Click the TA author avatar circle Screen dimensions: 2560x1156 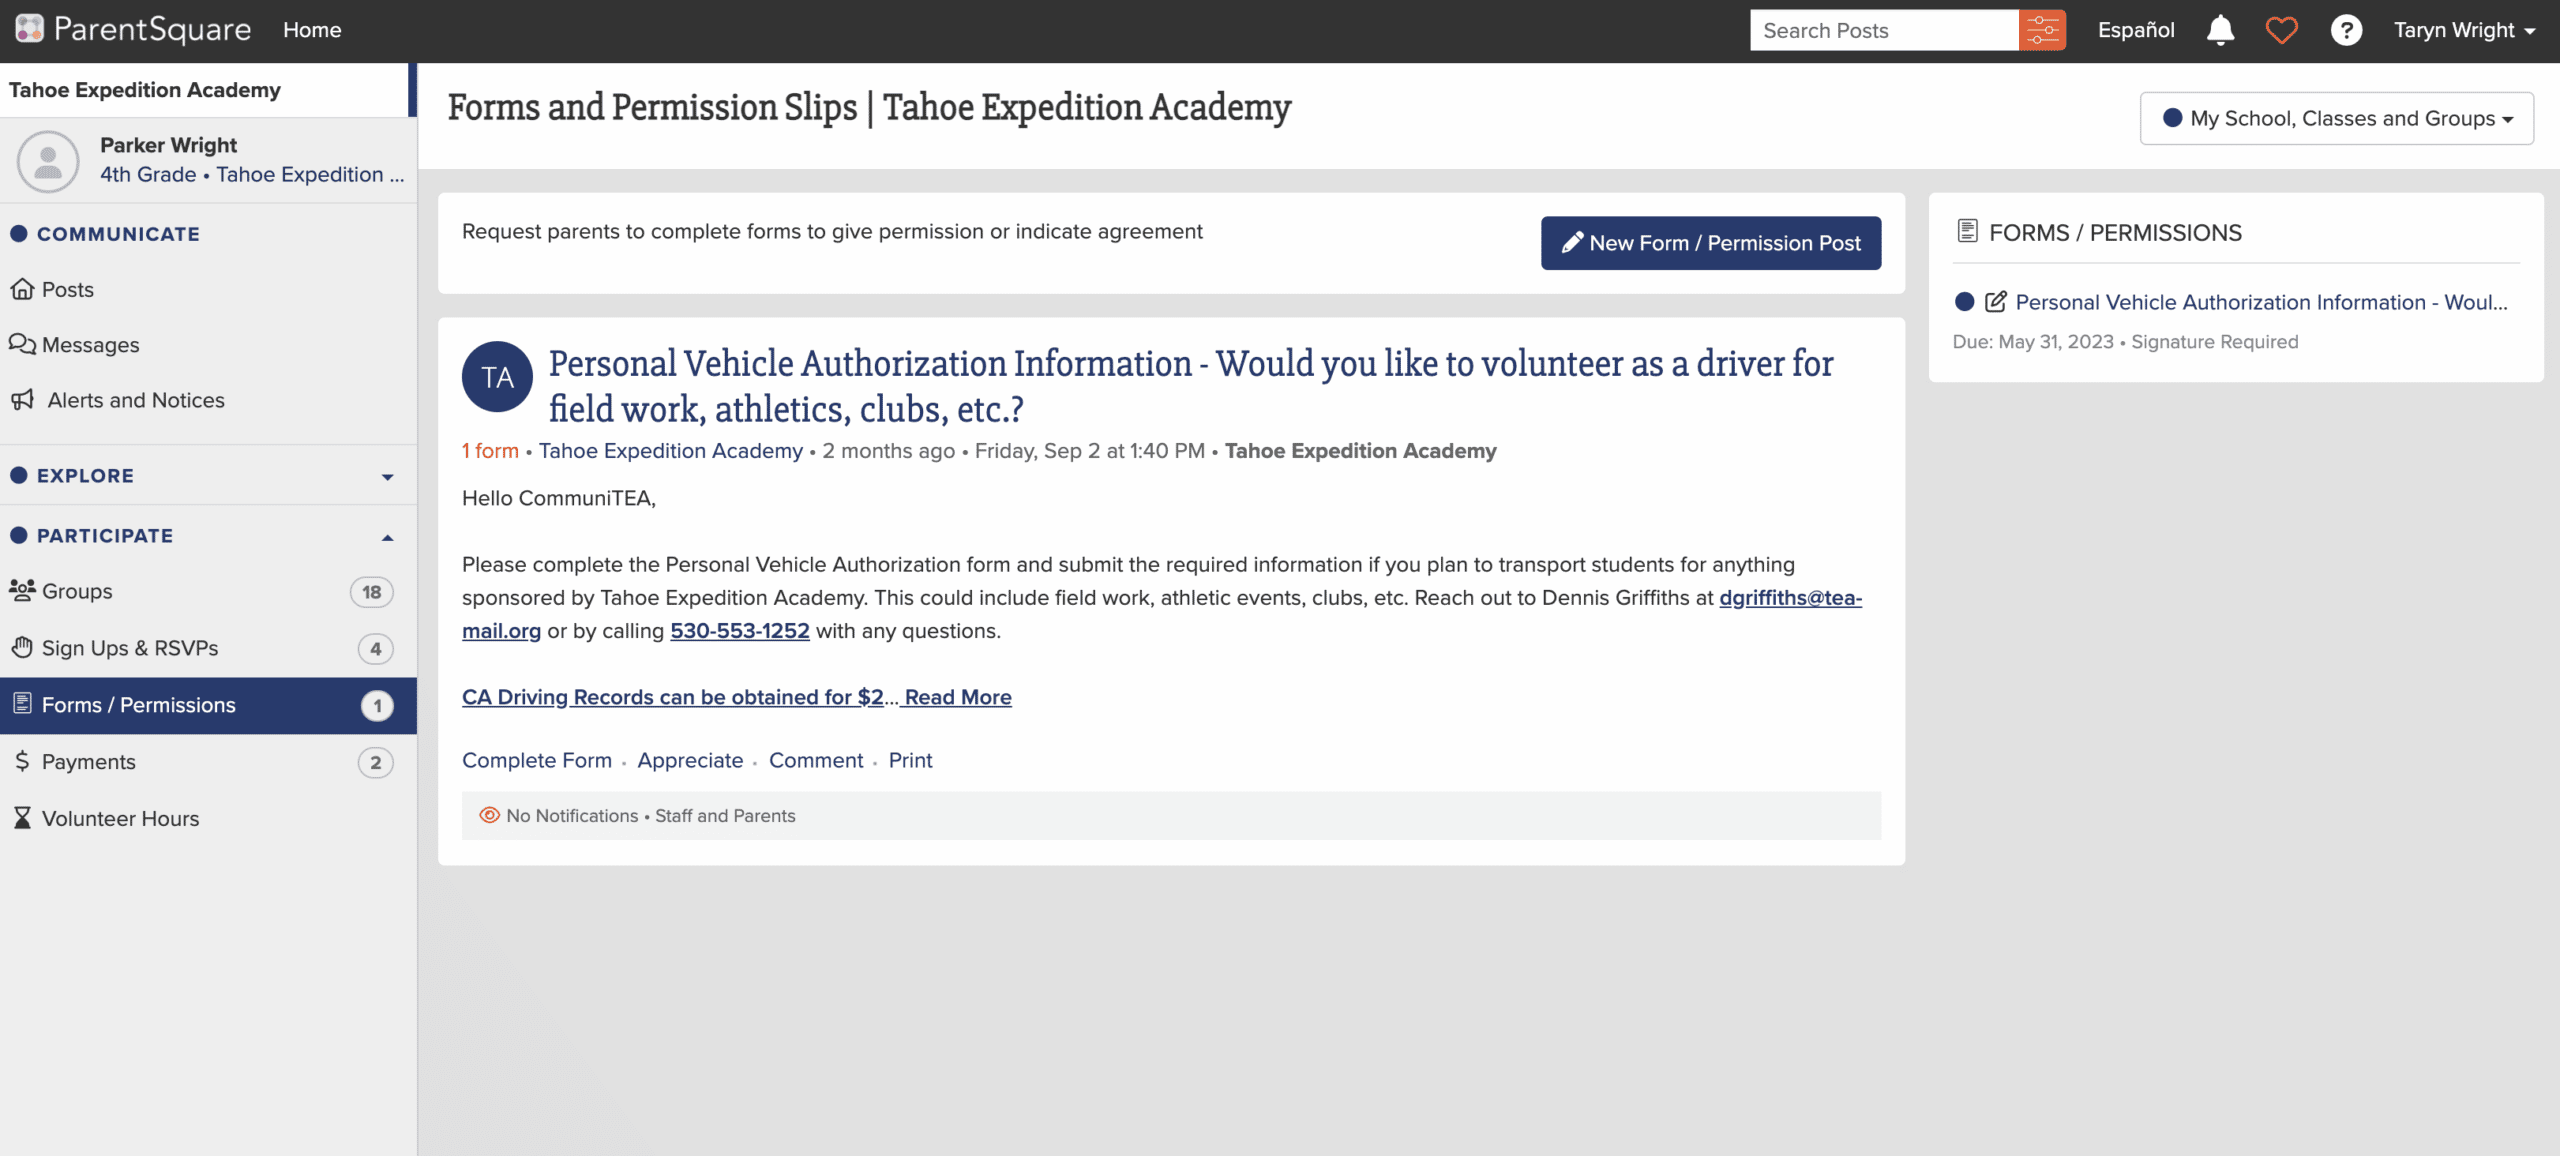(x=497, y=377)
